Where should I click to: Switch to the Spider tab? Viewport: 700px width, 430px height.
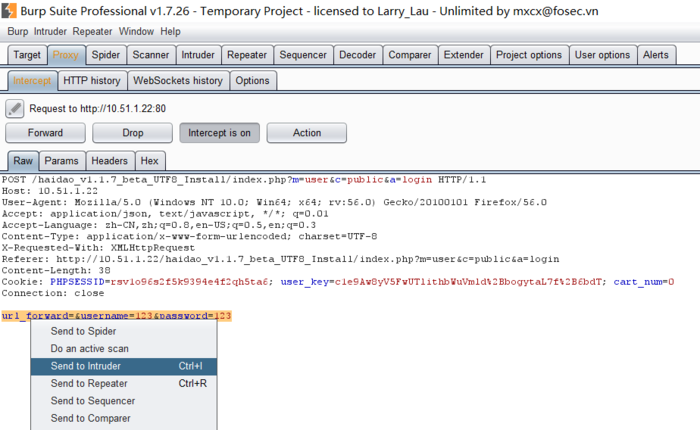coord(106,55)
